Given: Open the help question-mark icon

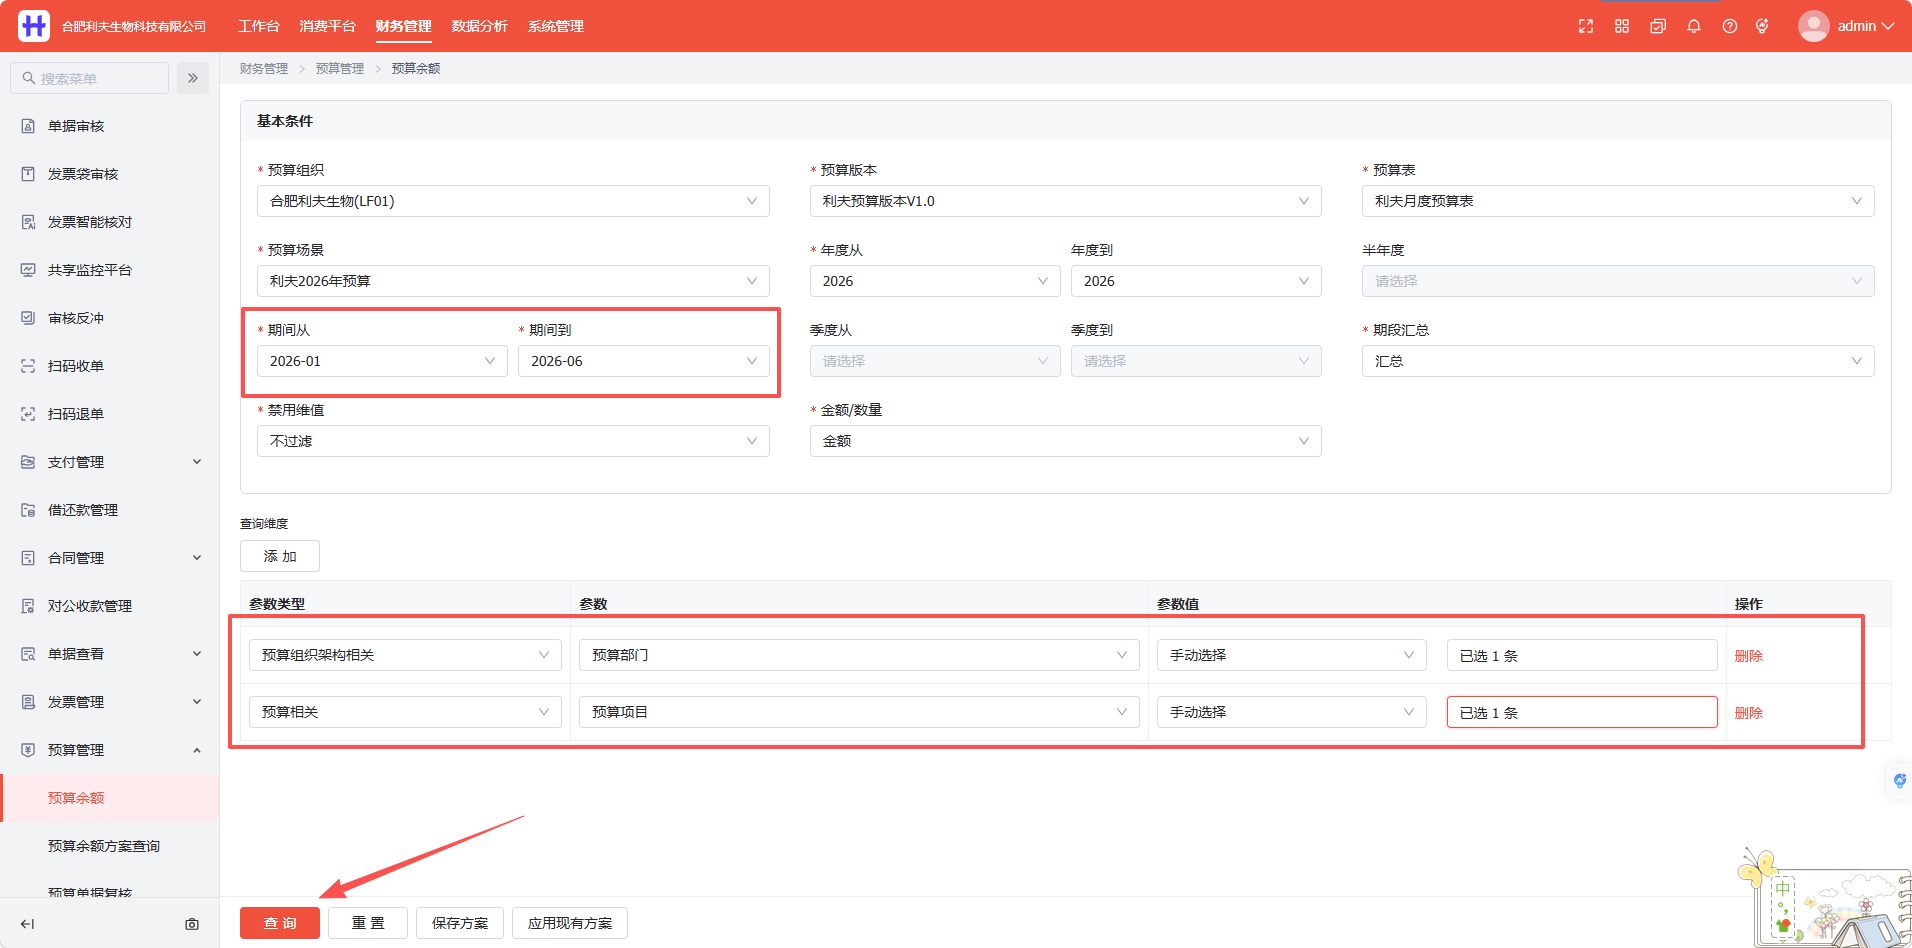Looking at the screenshot, I should pyautogui.click(x=1730, y=26).
